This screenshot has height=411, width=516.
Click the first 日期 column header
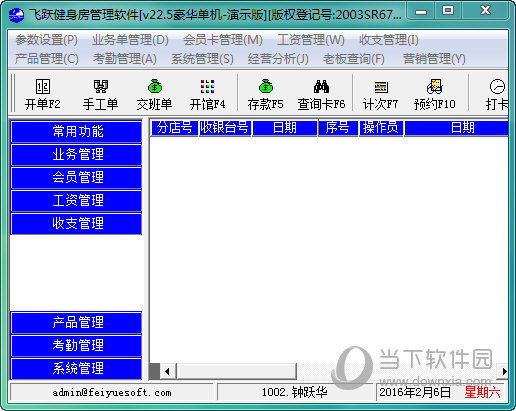tap(285, 128)
